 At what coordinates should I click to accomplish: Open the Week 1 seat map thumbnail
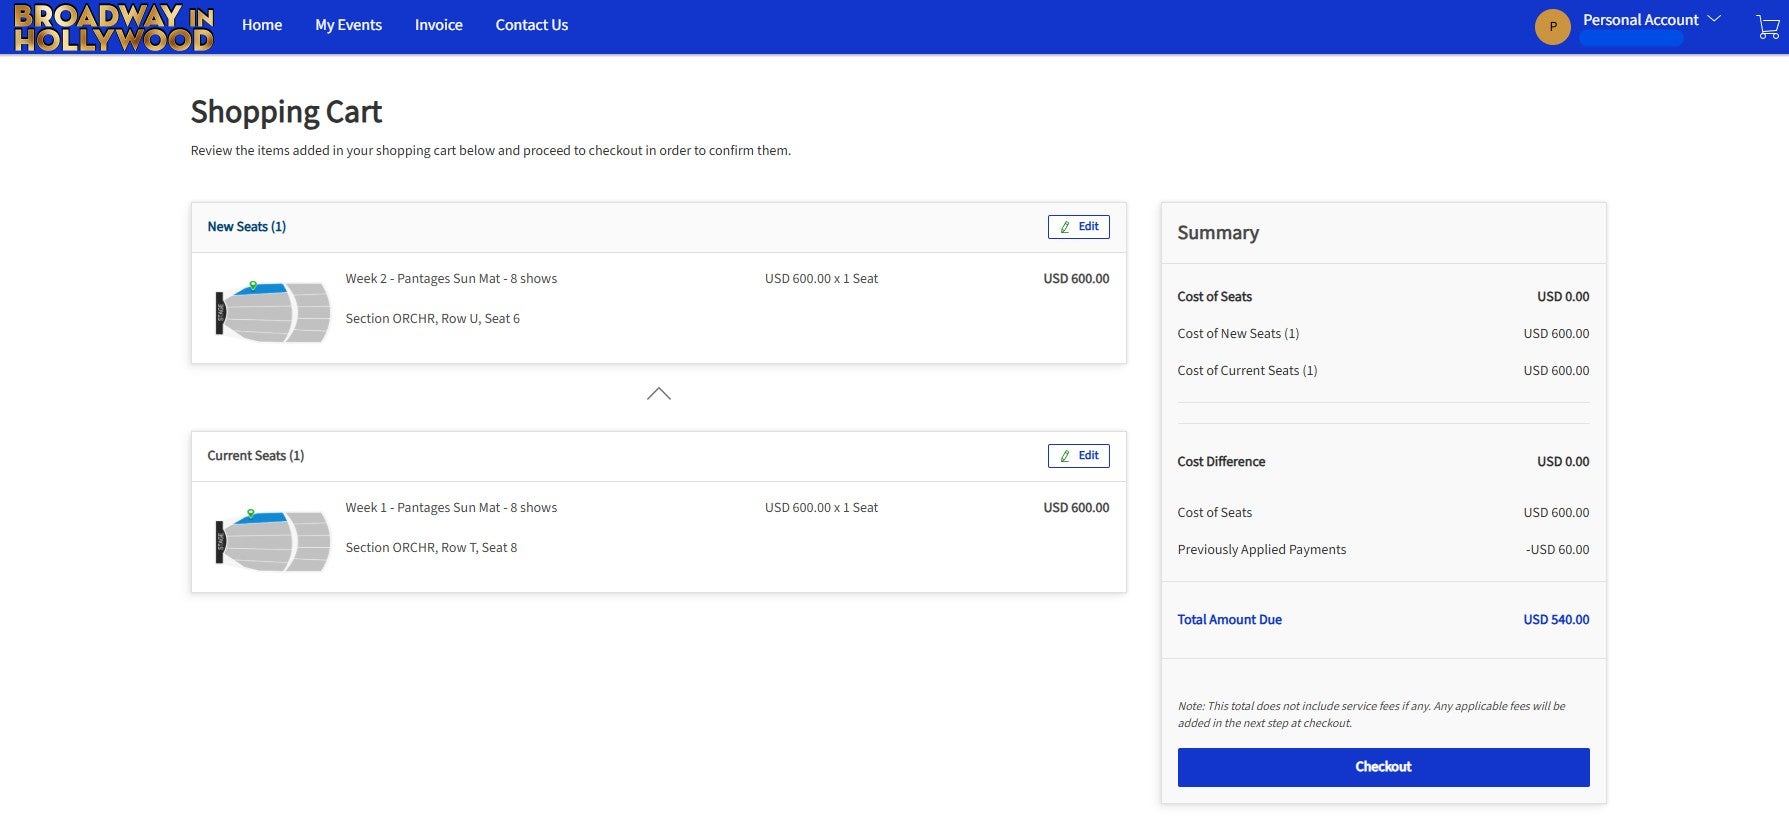point(272,541)
